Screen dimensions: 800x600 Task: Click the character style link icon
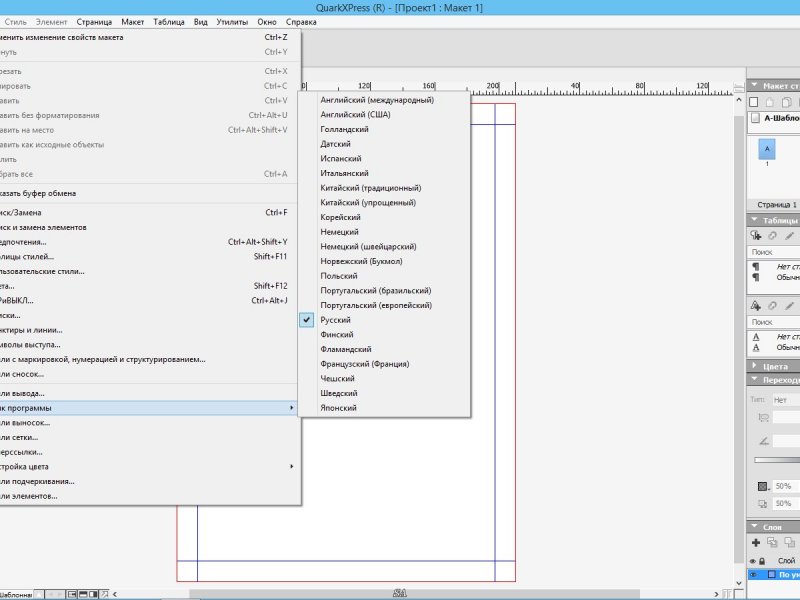pos(772,305)
